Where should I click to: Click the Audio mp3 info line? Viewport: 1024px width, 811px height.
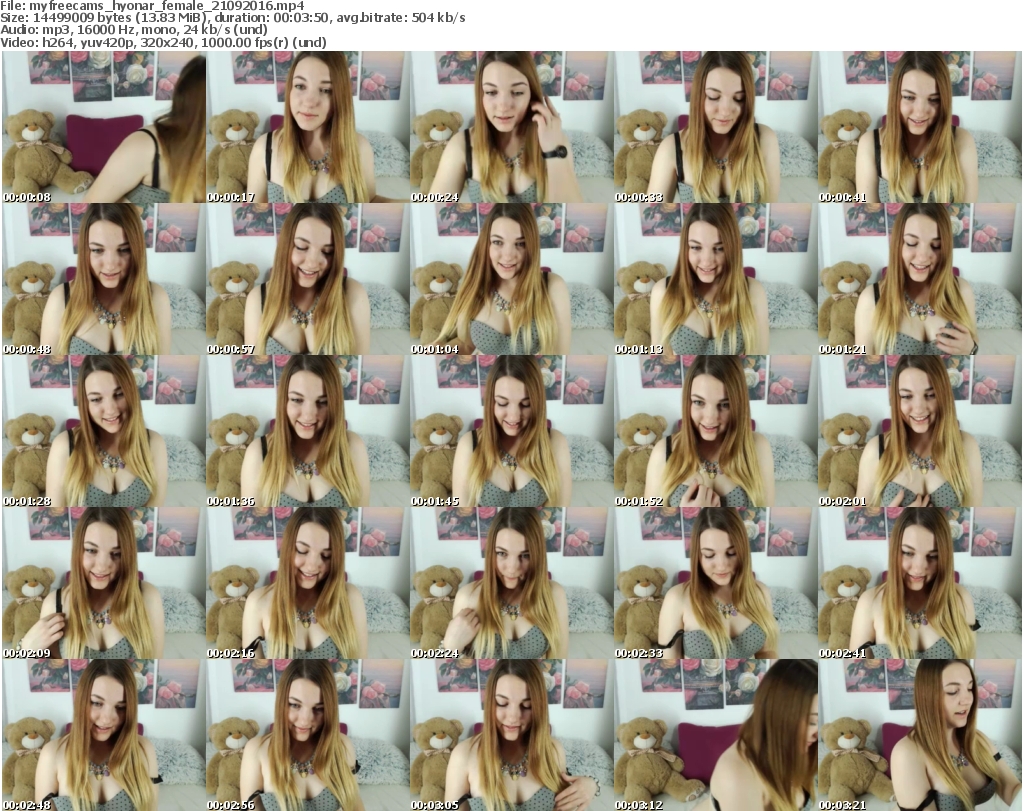click(x=134, y=30)
